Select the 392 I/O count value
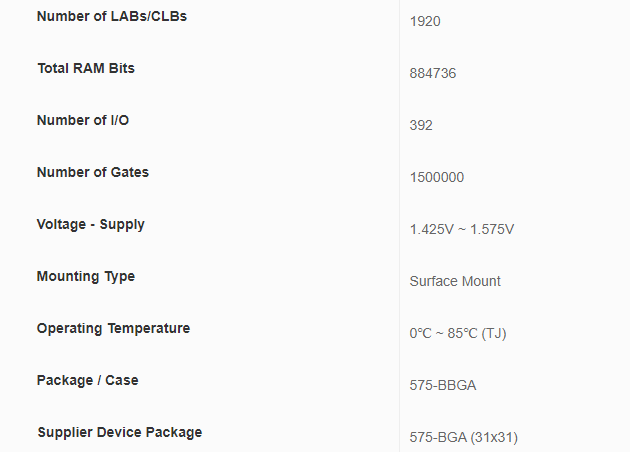 tap(421, 125)
